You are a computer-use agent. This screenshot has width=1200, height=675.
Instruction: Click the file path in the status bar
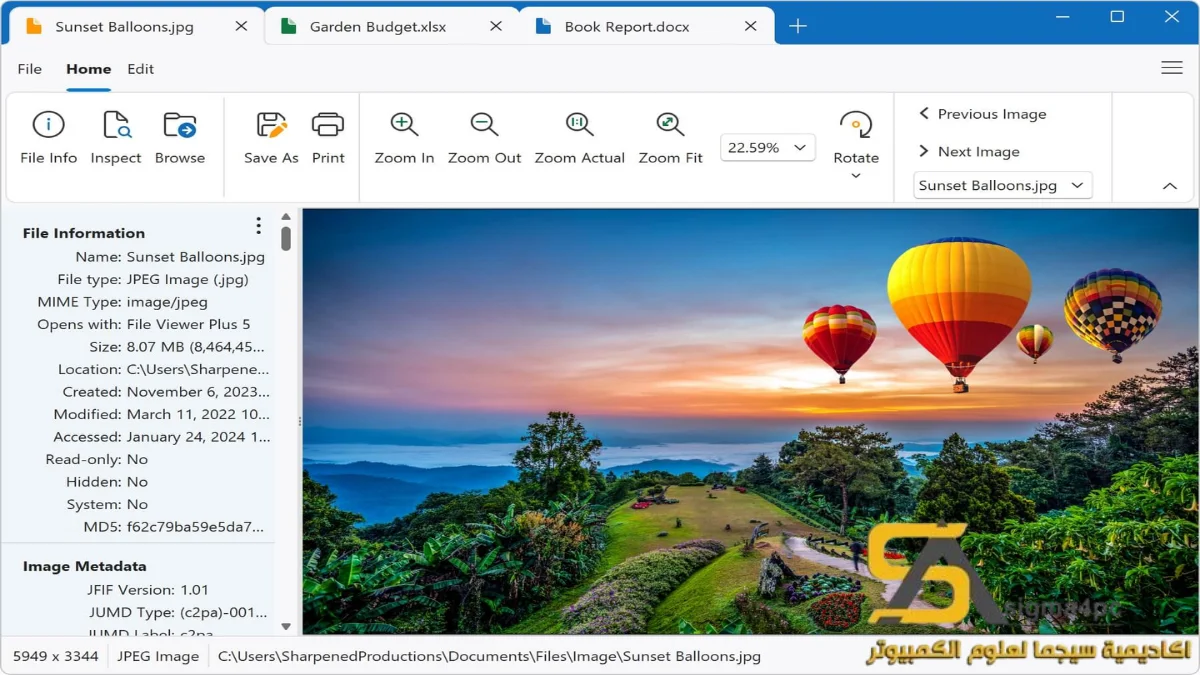(489, 656)
